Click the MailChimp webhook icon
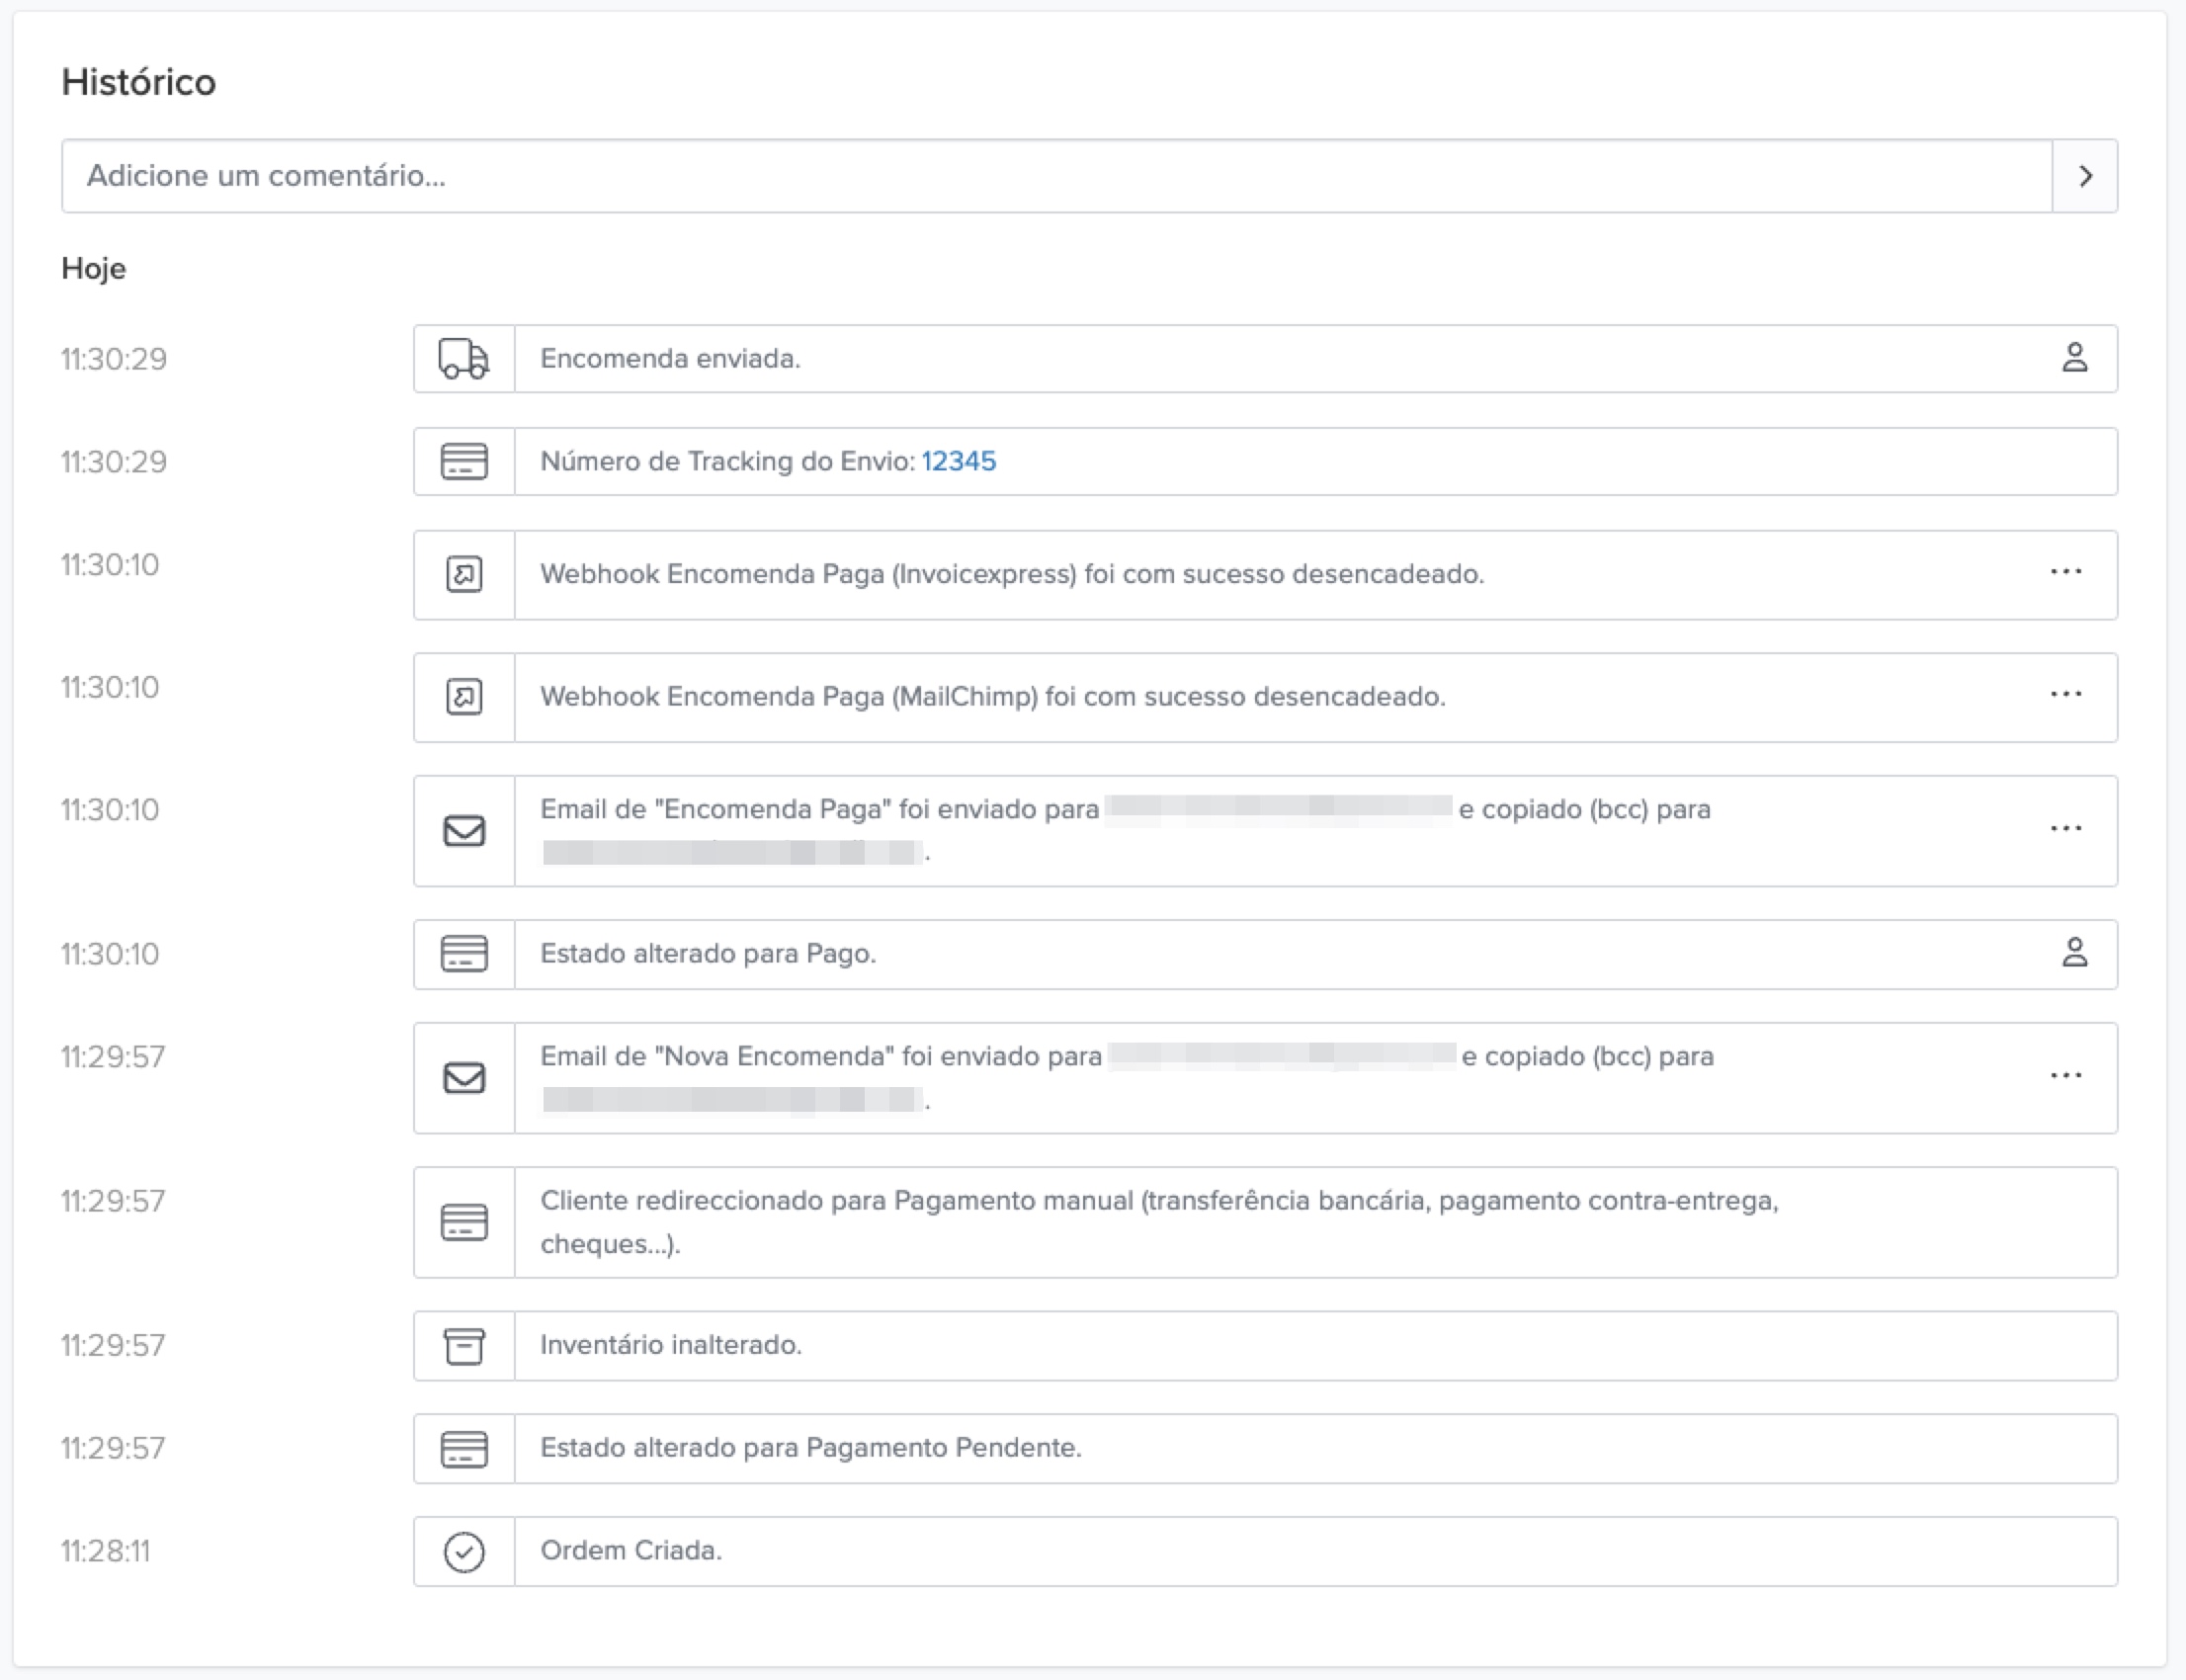The image size is (2186, 1680). 464,697
